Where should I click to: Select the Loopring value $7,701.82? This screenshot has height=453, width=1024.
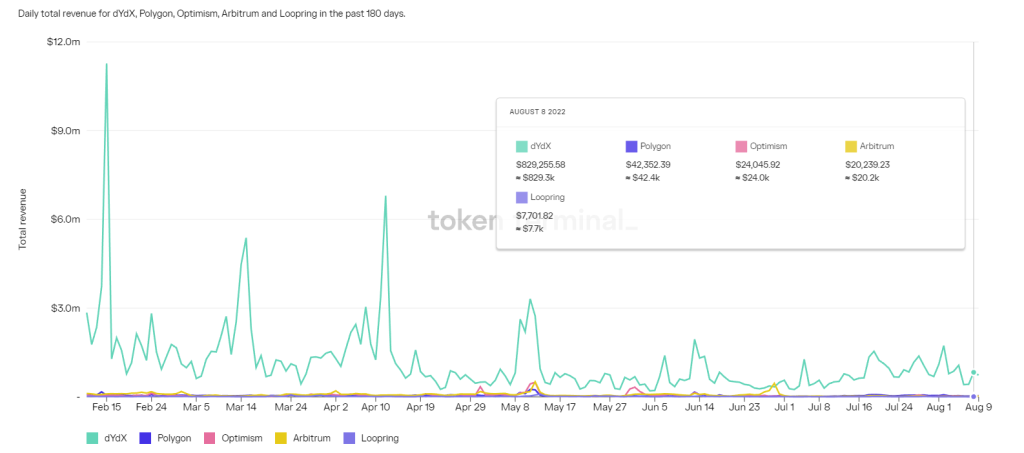pyautogui.click(x=534, y=215)
